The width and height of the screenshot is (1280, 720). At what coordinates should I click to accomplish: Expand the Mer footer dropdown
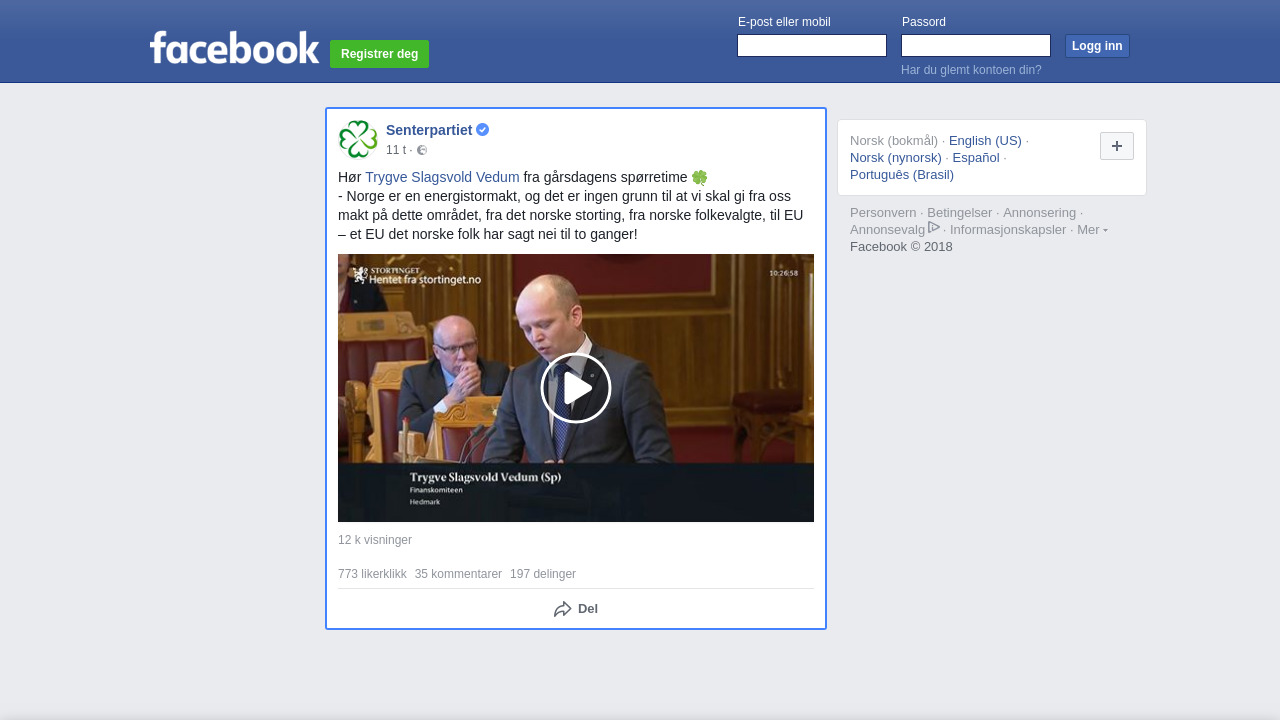click(1092, 229)
